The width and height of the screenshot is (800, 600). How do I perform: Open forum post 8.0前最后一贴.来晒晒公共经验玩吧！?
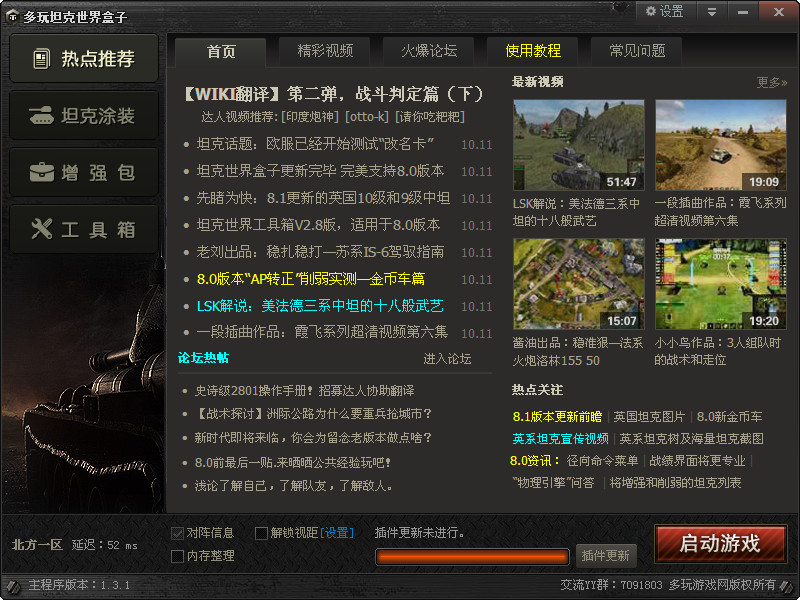pos(293,463)
